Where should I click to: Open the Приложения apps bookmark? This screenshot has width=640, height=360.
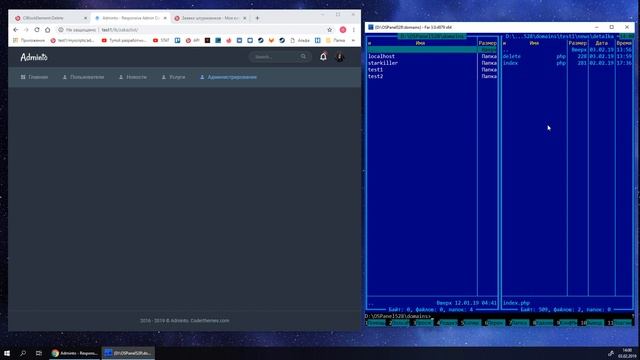(29, 40)
